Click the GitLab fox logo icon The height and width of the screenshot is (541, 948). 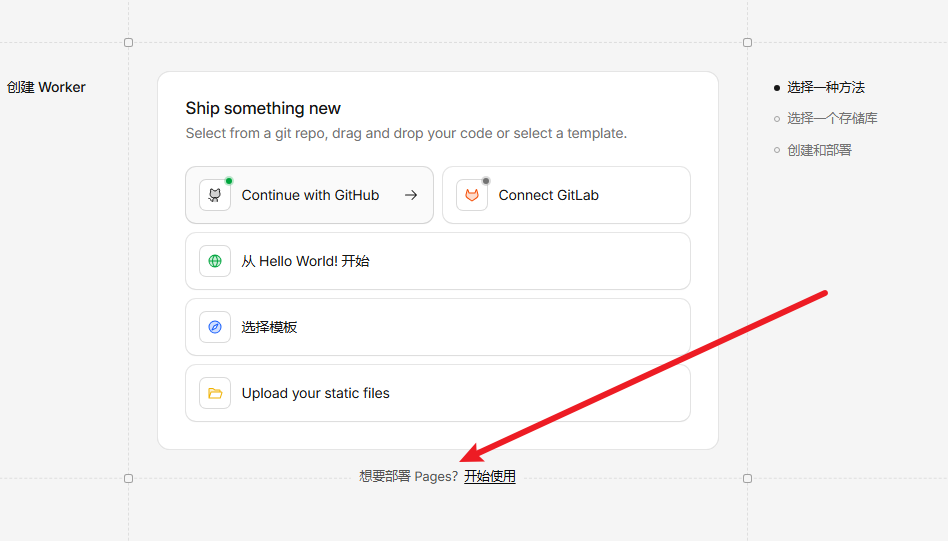point(472,196)
